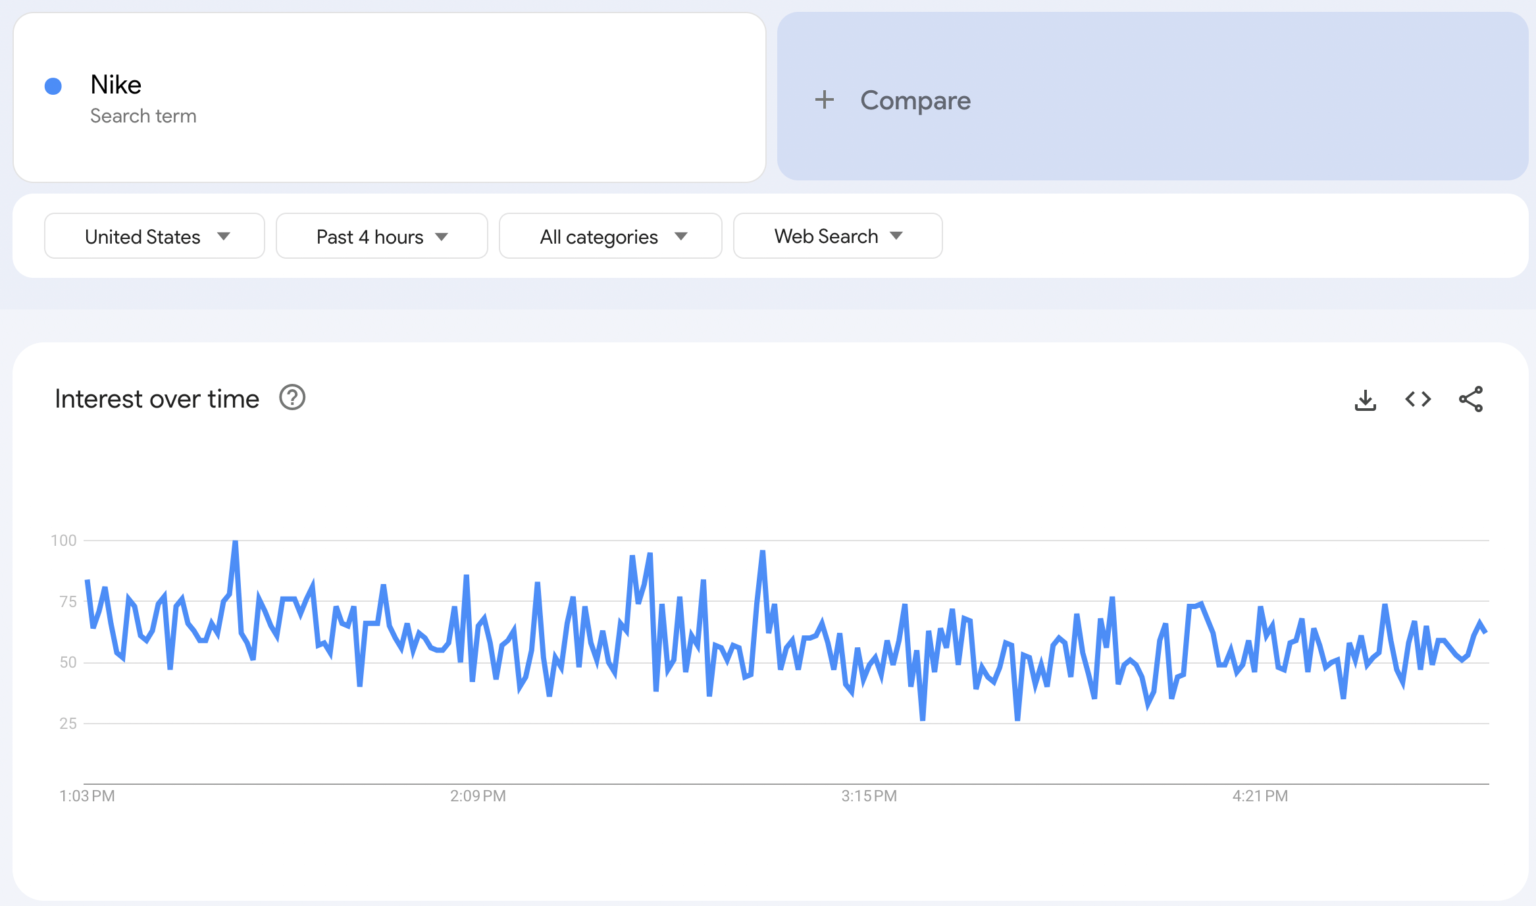Select the Search term text under Nike
1536x906 pixels.
[143, 116]
